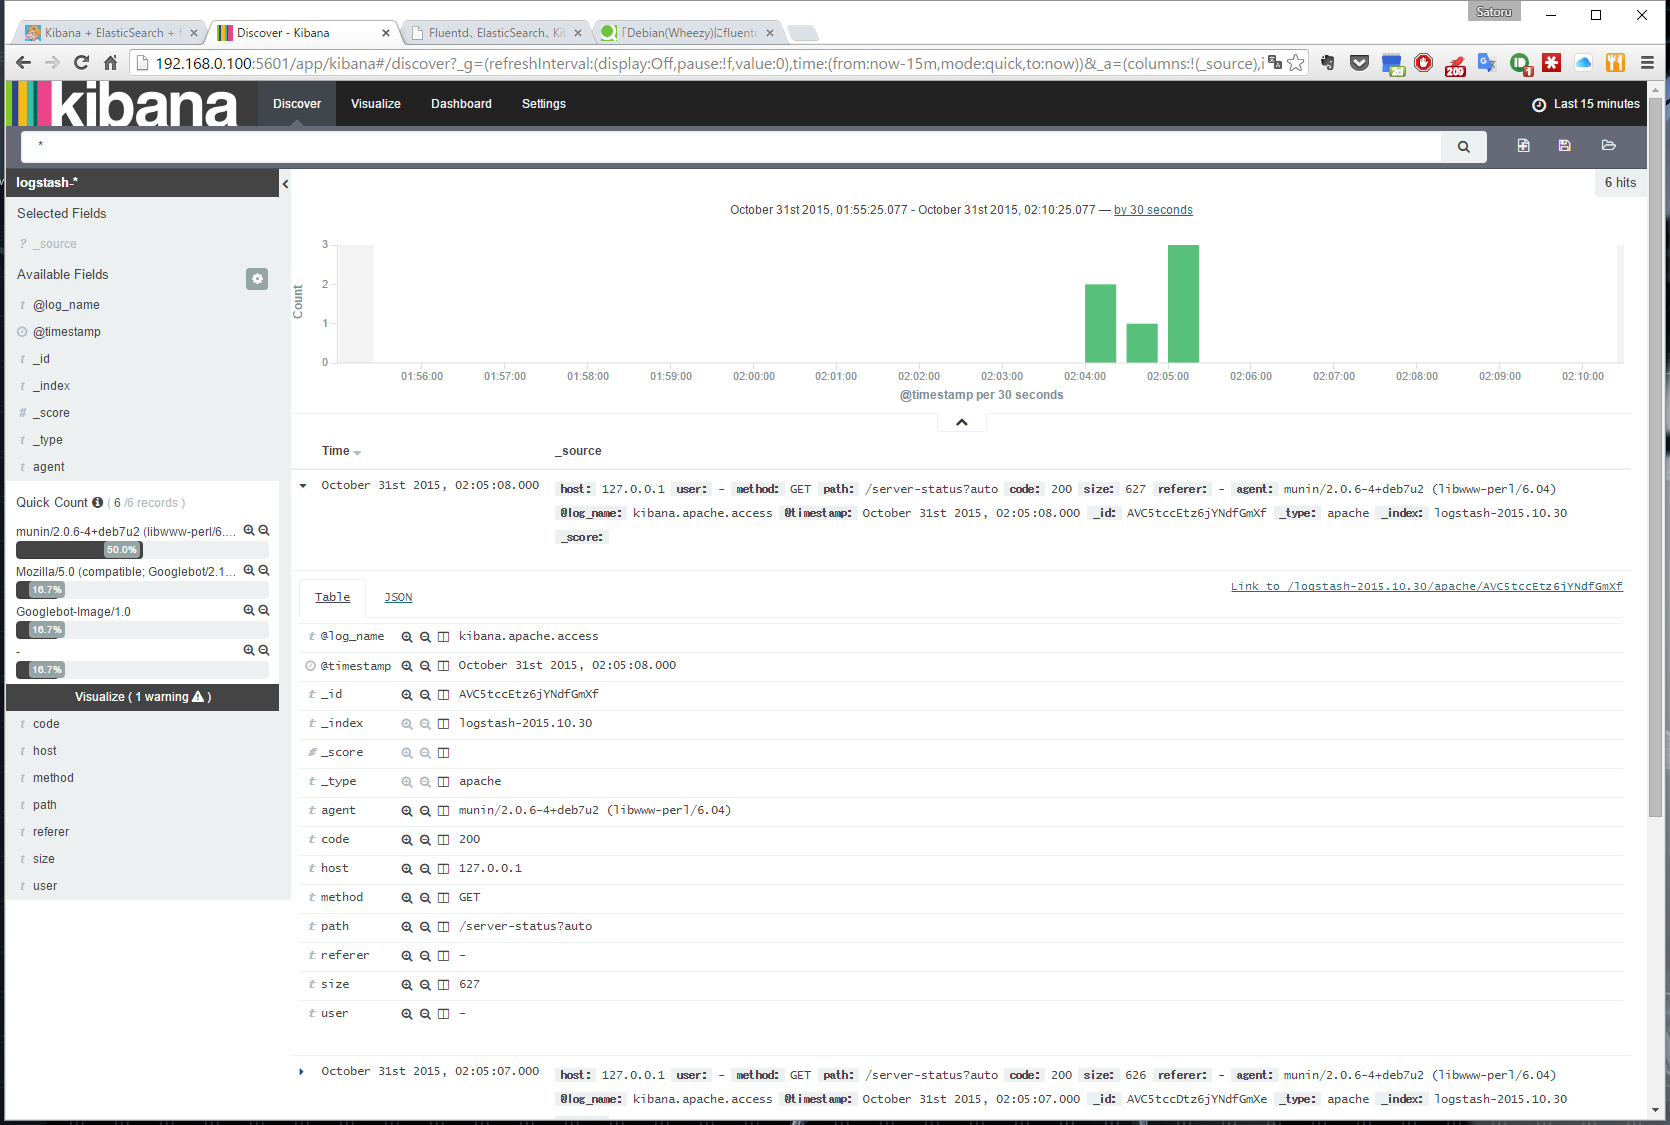This screenshot has width=1670, height=1125.
Task: Open the "by 30 seconds" interval link
Action: (x=1152, y=209)
